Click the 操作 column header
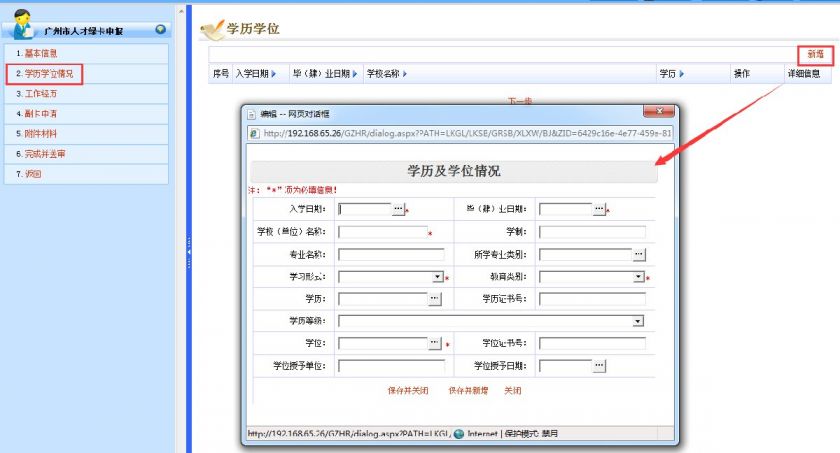Screen dimensions: 840x453 click(x=741, y=74)
